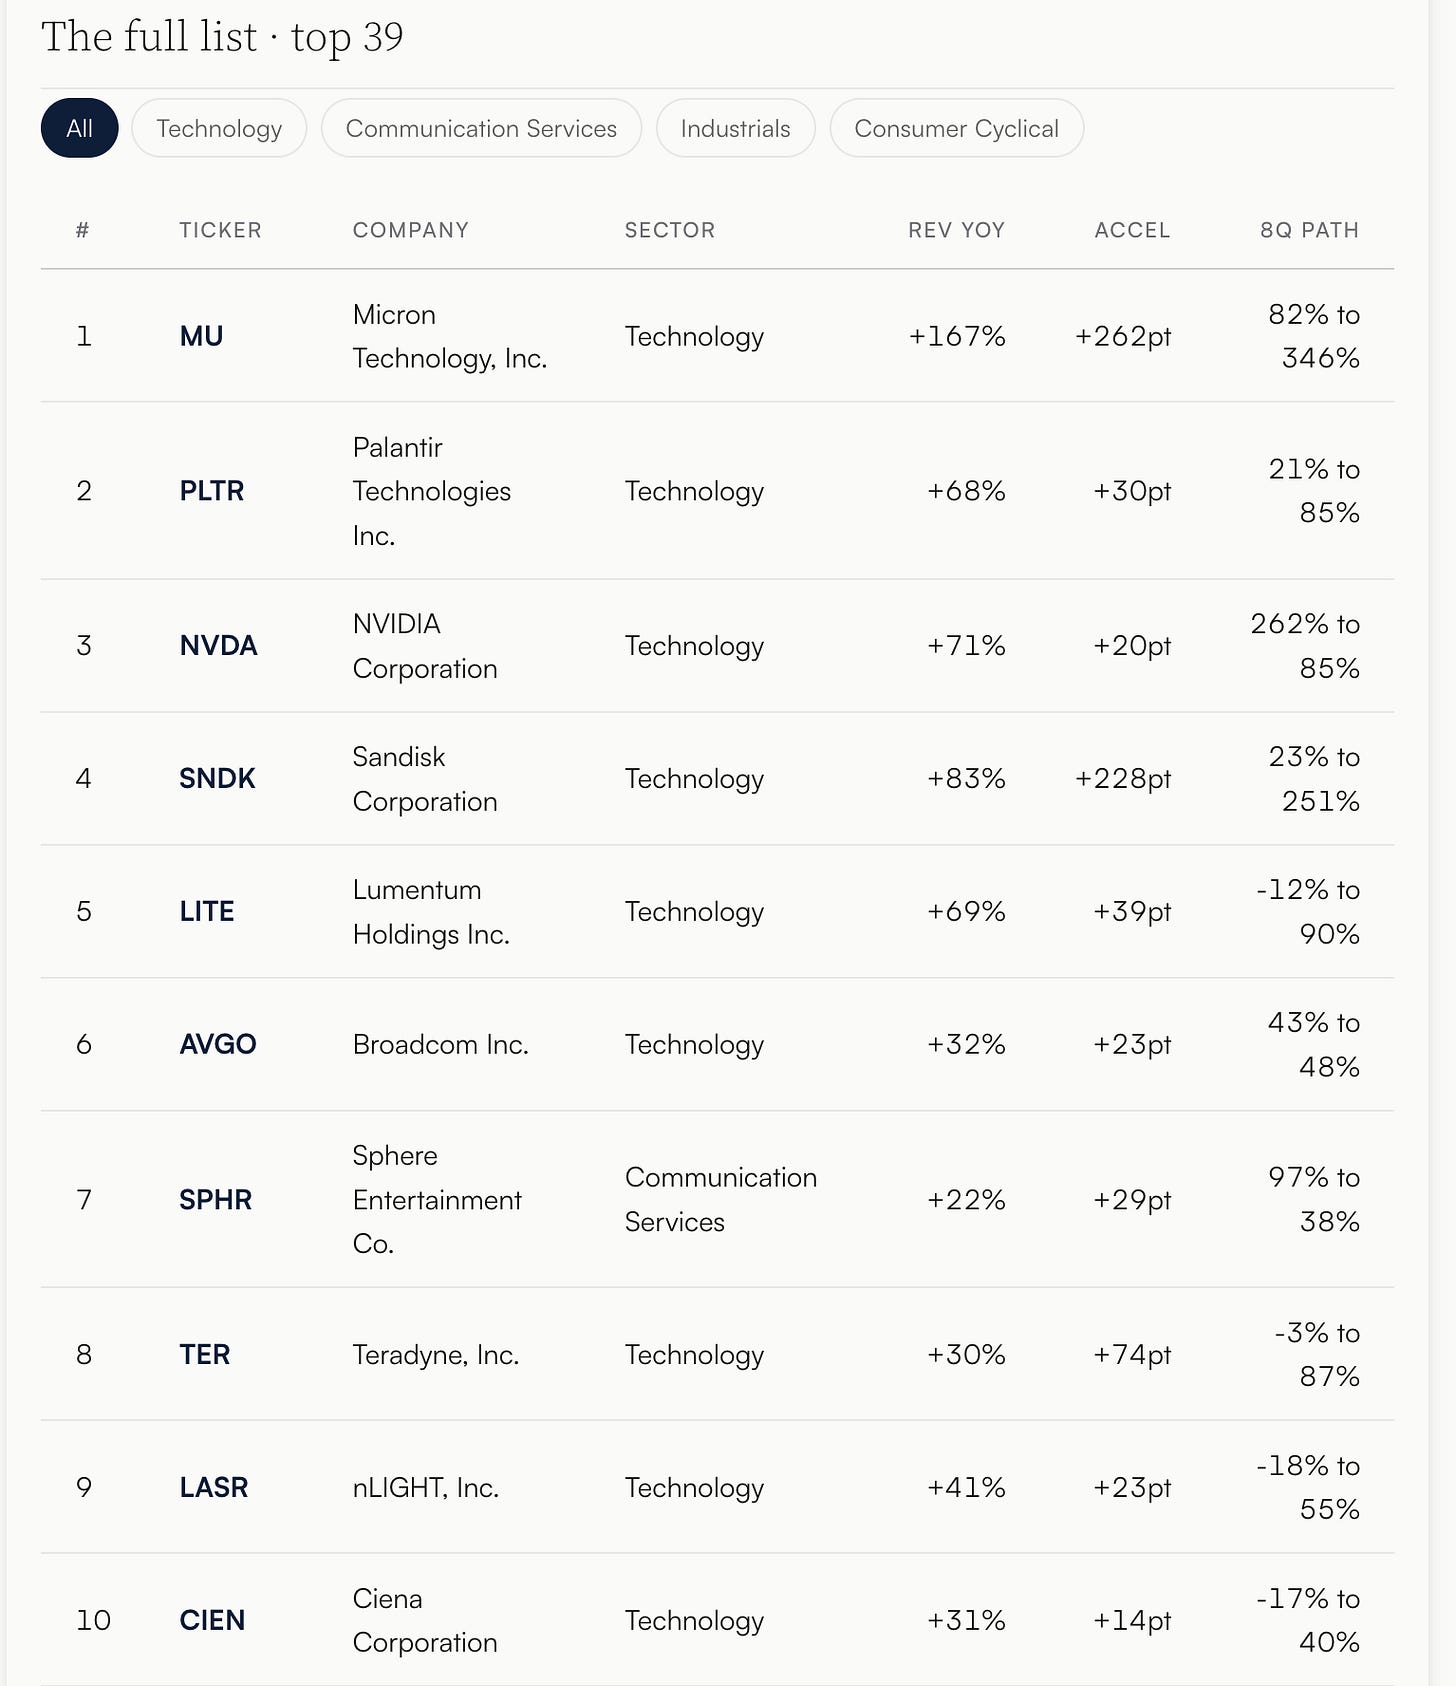
Task: Click the SPHR ticker
Action: (x=215, y=1200)
